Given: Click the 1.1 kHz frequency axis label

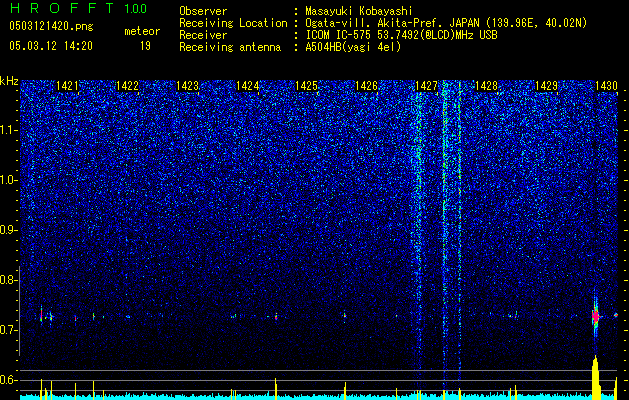Looking at the screenshot, I should click(x=8, y=130).
